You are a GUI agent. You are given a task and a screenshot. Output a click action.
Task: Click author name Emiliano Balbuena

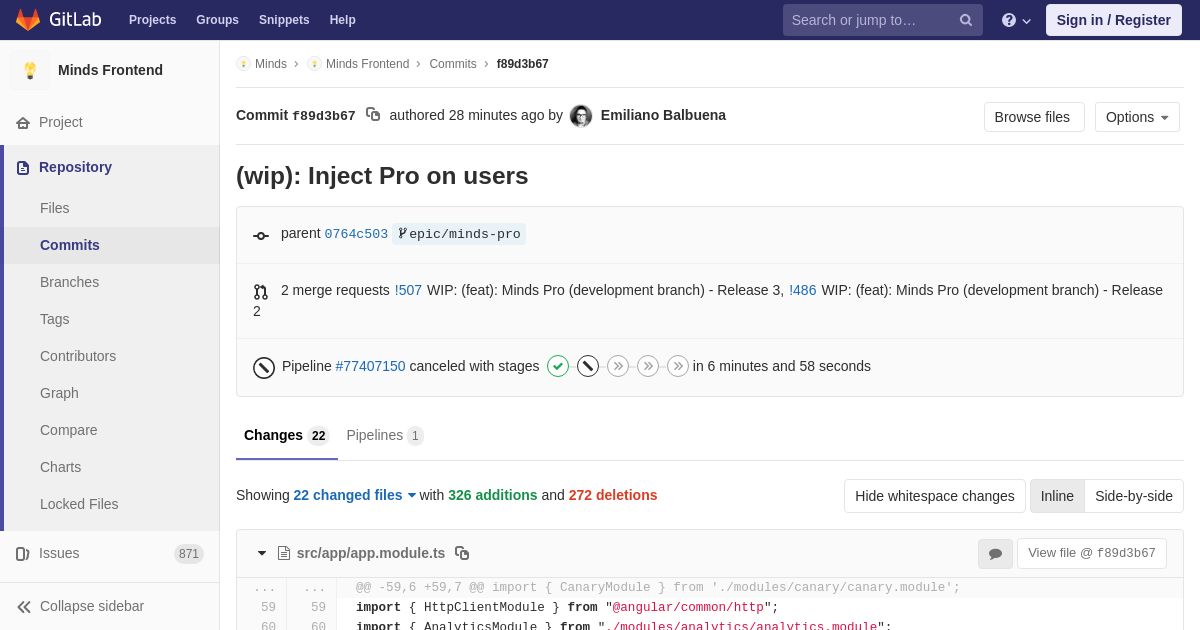(x=663, y=115)
